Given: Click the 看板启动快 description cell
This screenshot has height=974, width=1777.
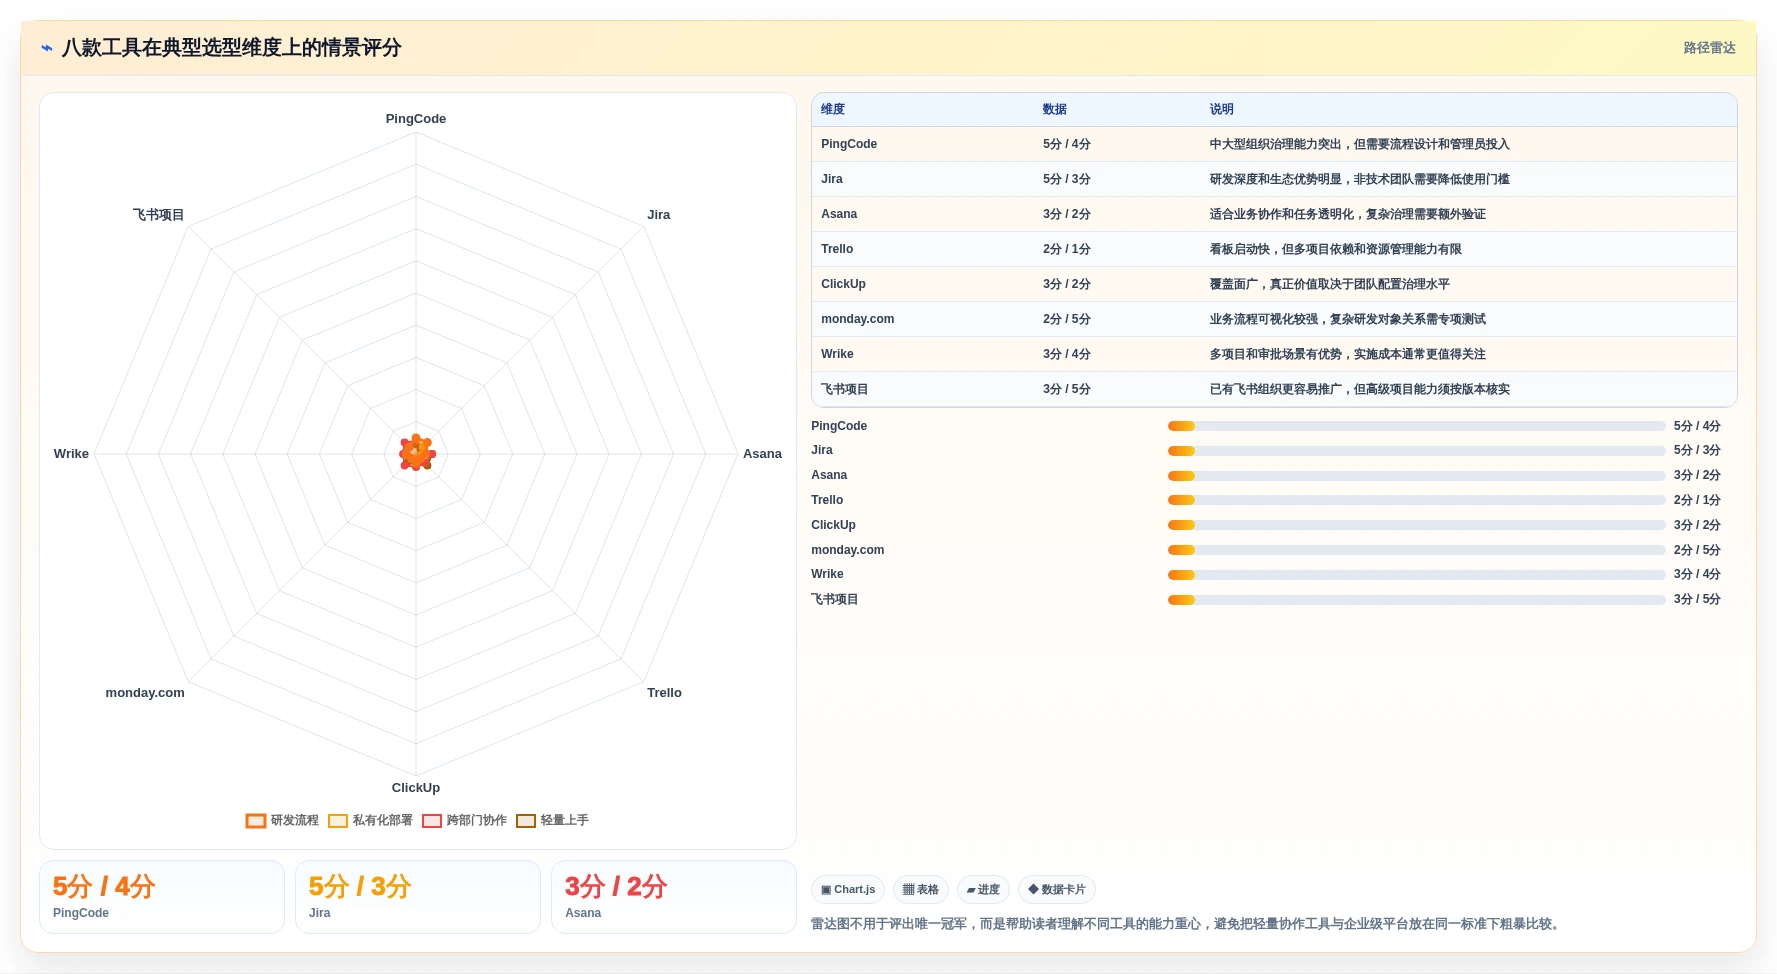Looking at the screenshot, I should [1336, 249].
